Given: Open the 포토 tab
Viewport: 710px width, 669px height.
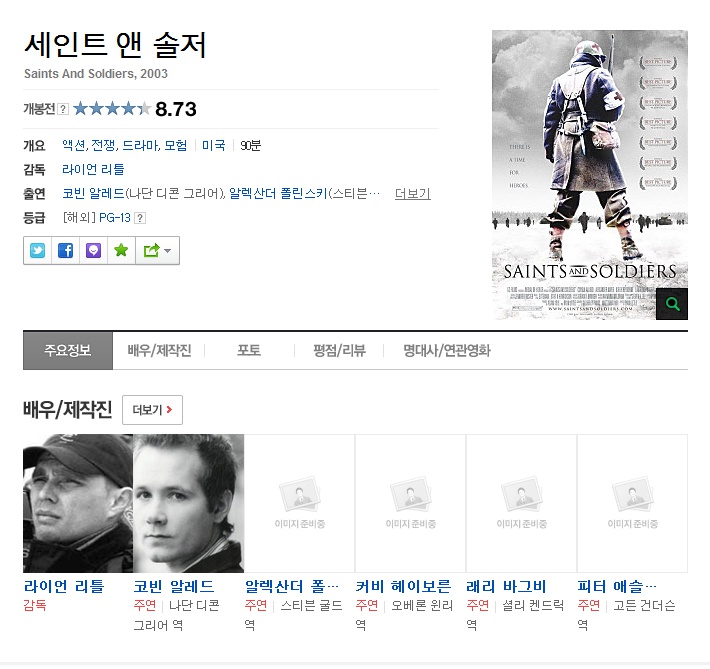Looking at the screenshot, I should [249, 351].
